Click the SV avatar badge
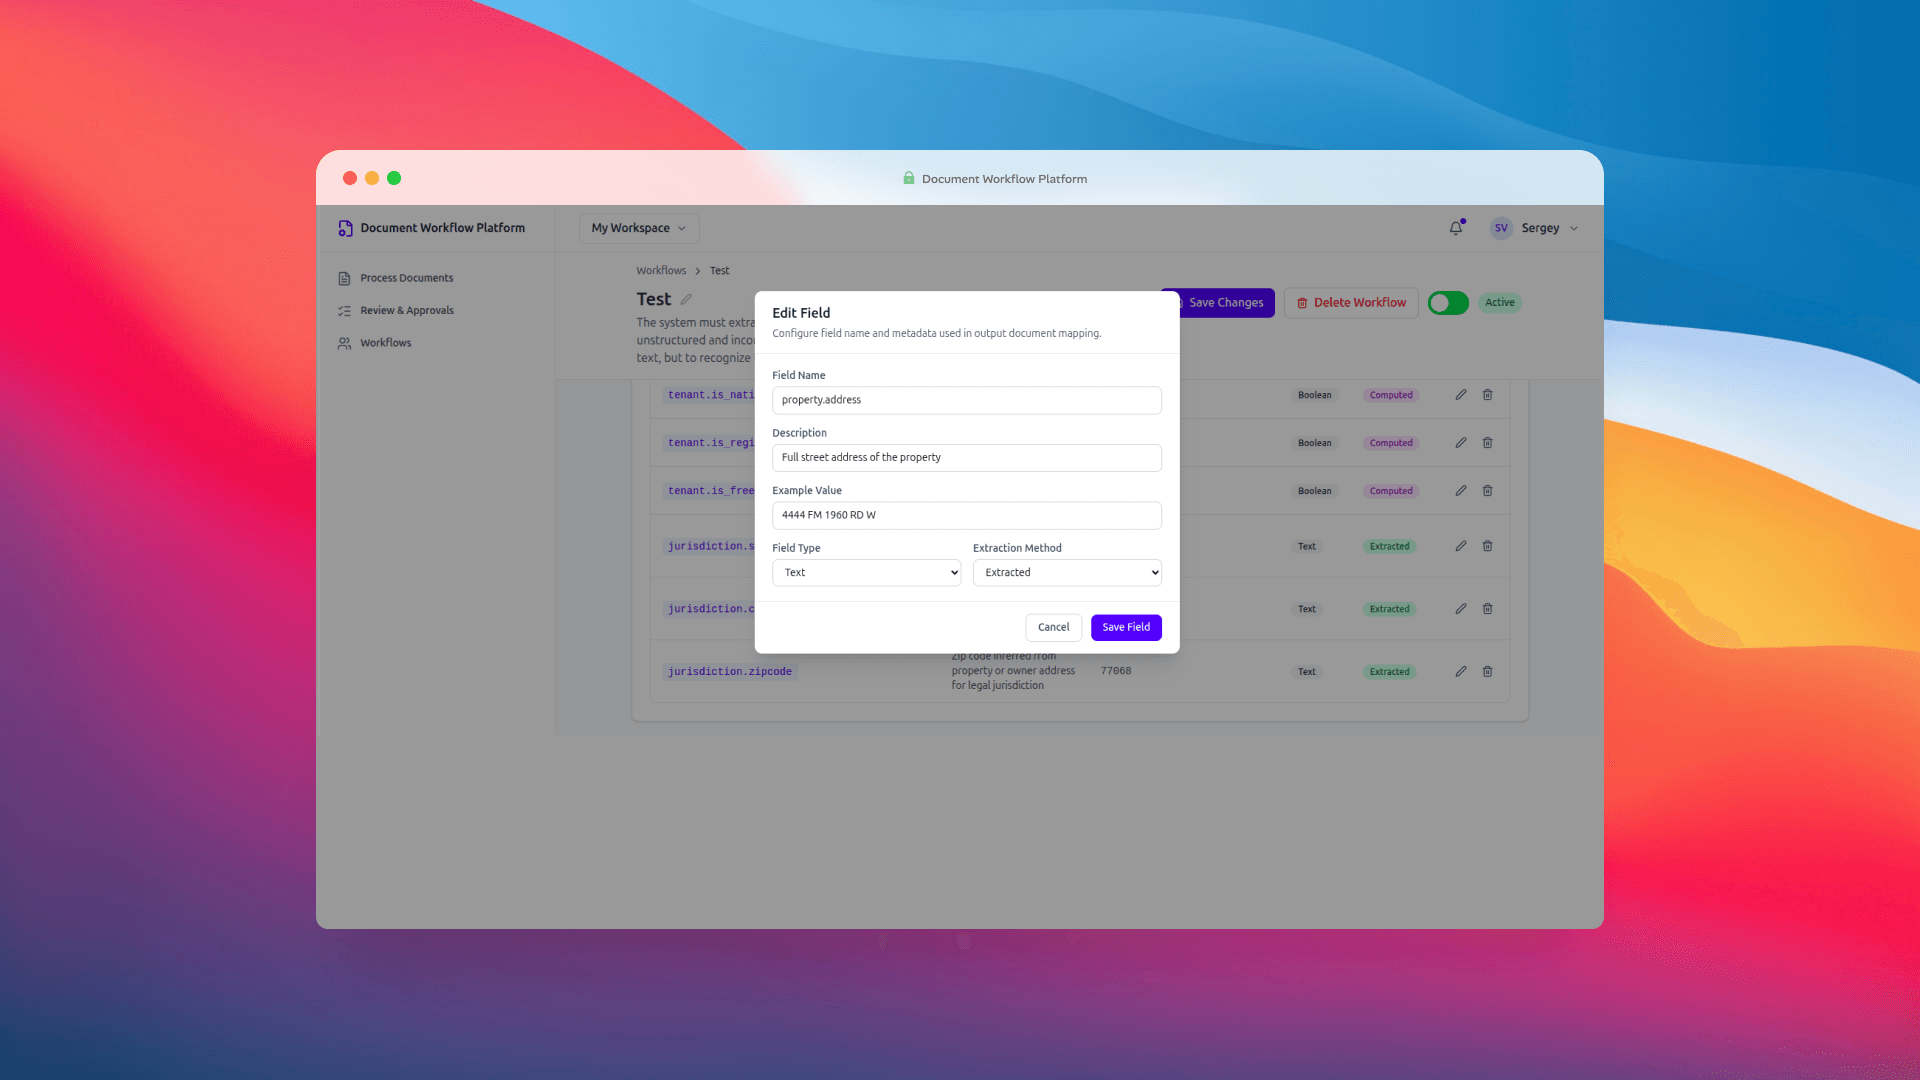 1500,228
